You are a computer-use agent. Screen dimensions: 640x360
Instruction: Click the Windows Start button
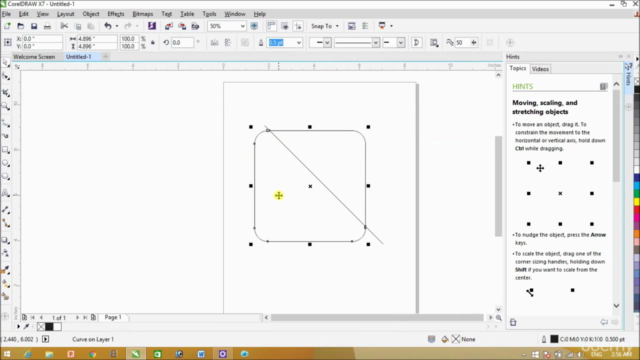pyautogui.click(x=7, y=354)
